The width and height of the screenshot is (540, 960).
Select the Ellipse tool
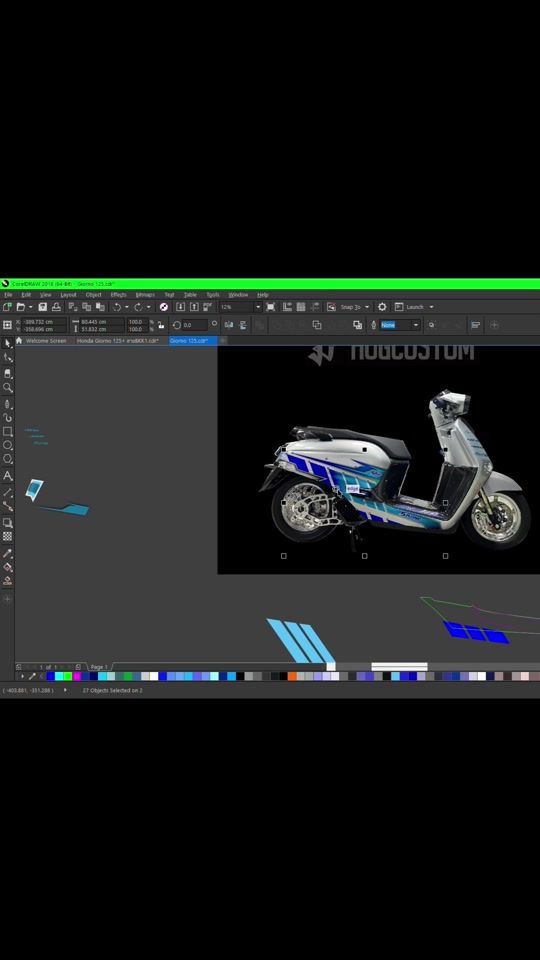[8, 445]
